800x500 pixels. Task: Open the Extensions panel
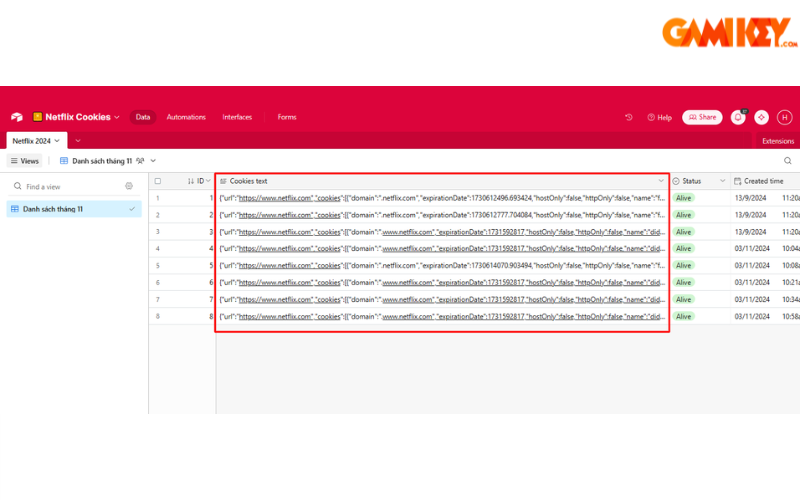coord(778,141)
